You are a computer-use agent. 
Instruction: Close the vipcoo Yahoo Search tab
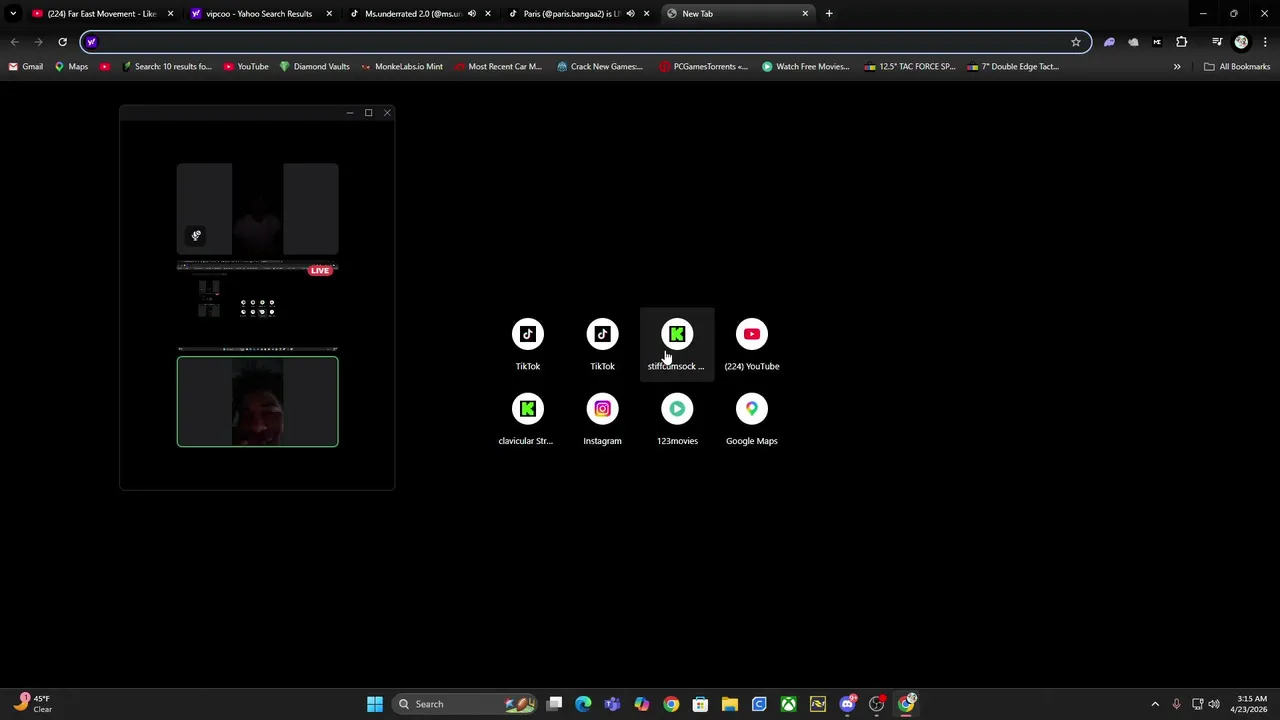(x=329, y=14)
